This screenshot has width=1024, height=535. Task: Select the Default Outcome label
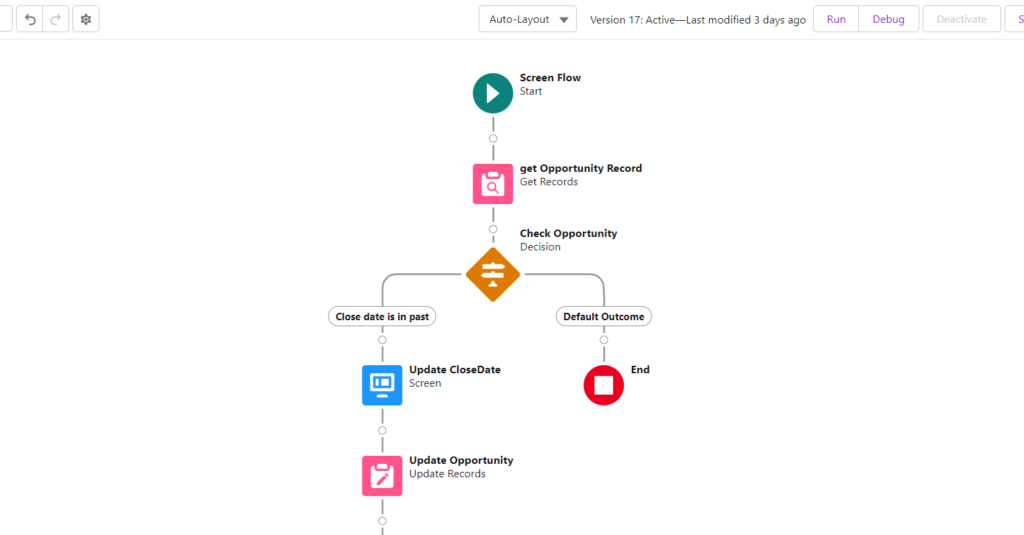pos(603,316)
